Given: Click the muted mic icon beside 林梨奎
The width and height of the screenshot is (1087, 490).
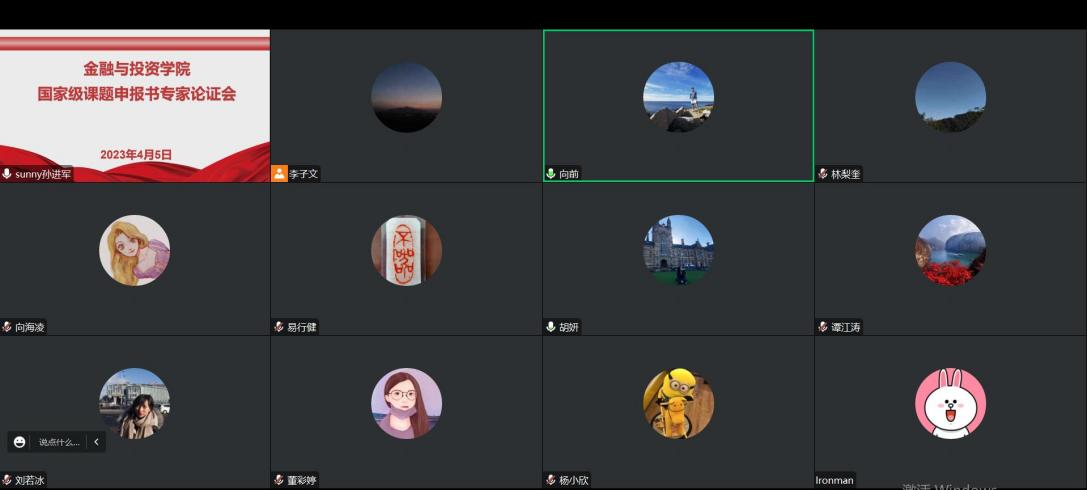Looking at the screenshot, I should coord(823,174).
